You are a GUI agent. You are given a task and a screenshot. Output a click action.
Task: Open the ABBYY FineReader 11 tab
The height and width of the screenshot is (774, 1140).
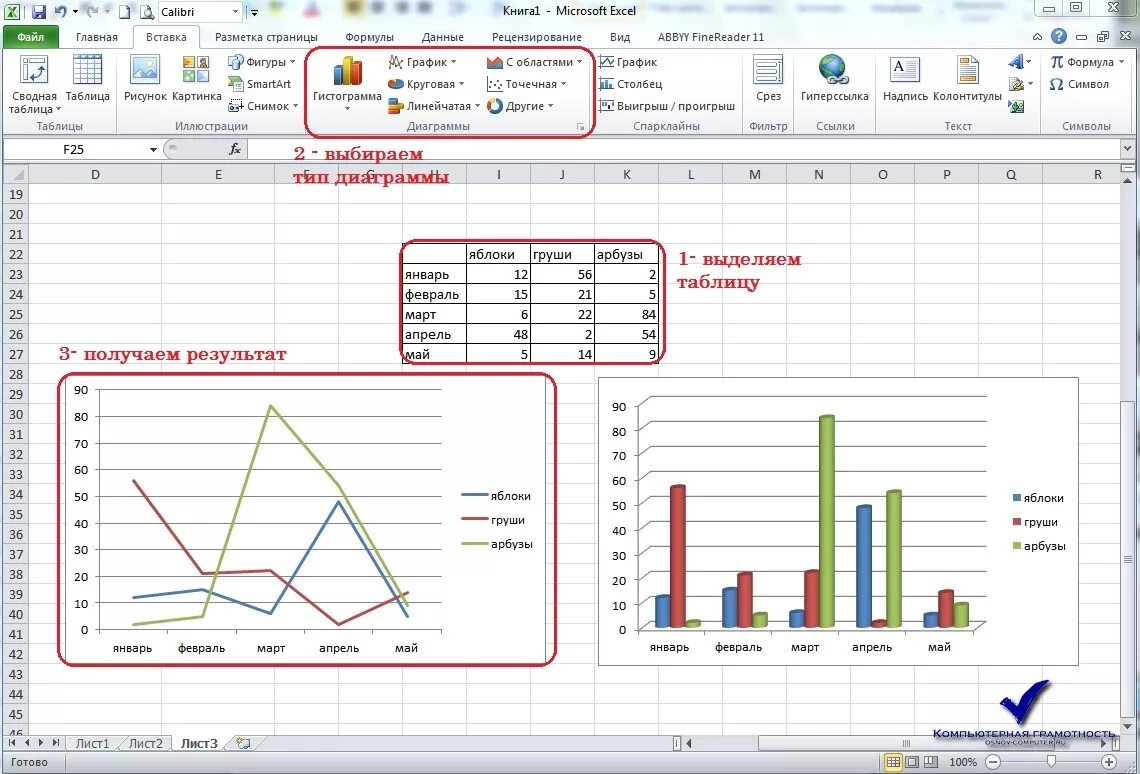(x=710, y=37)
